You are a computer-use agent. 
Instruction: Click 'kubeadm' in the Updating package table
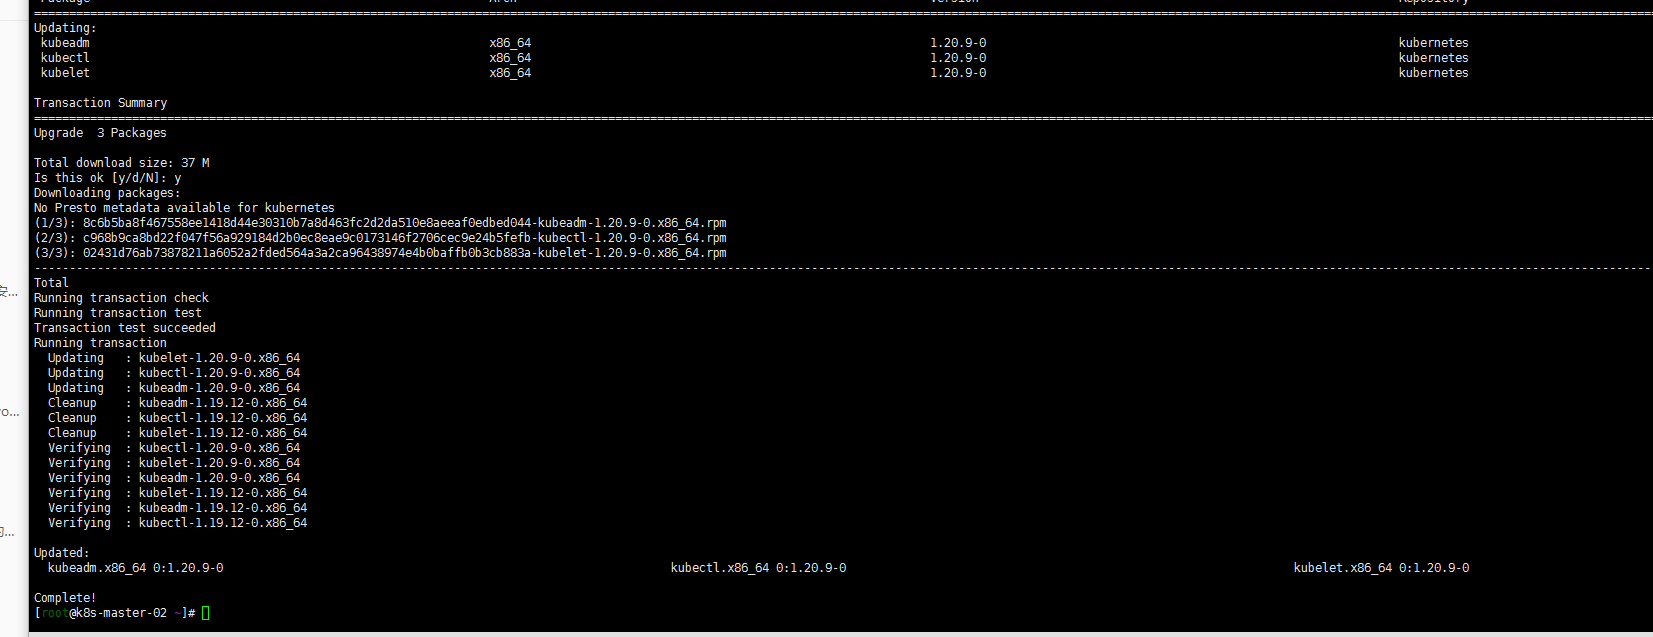(x=65, y=43)
